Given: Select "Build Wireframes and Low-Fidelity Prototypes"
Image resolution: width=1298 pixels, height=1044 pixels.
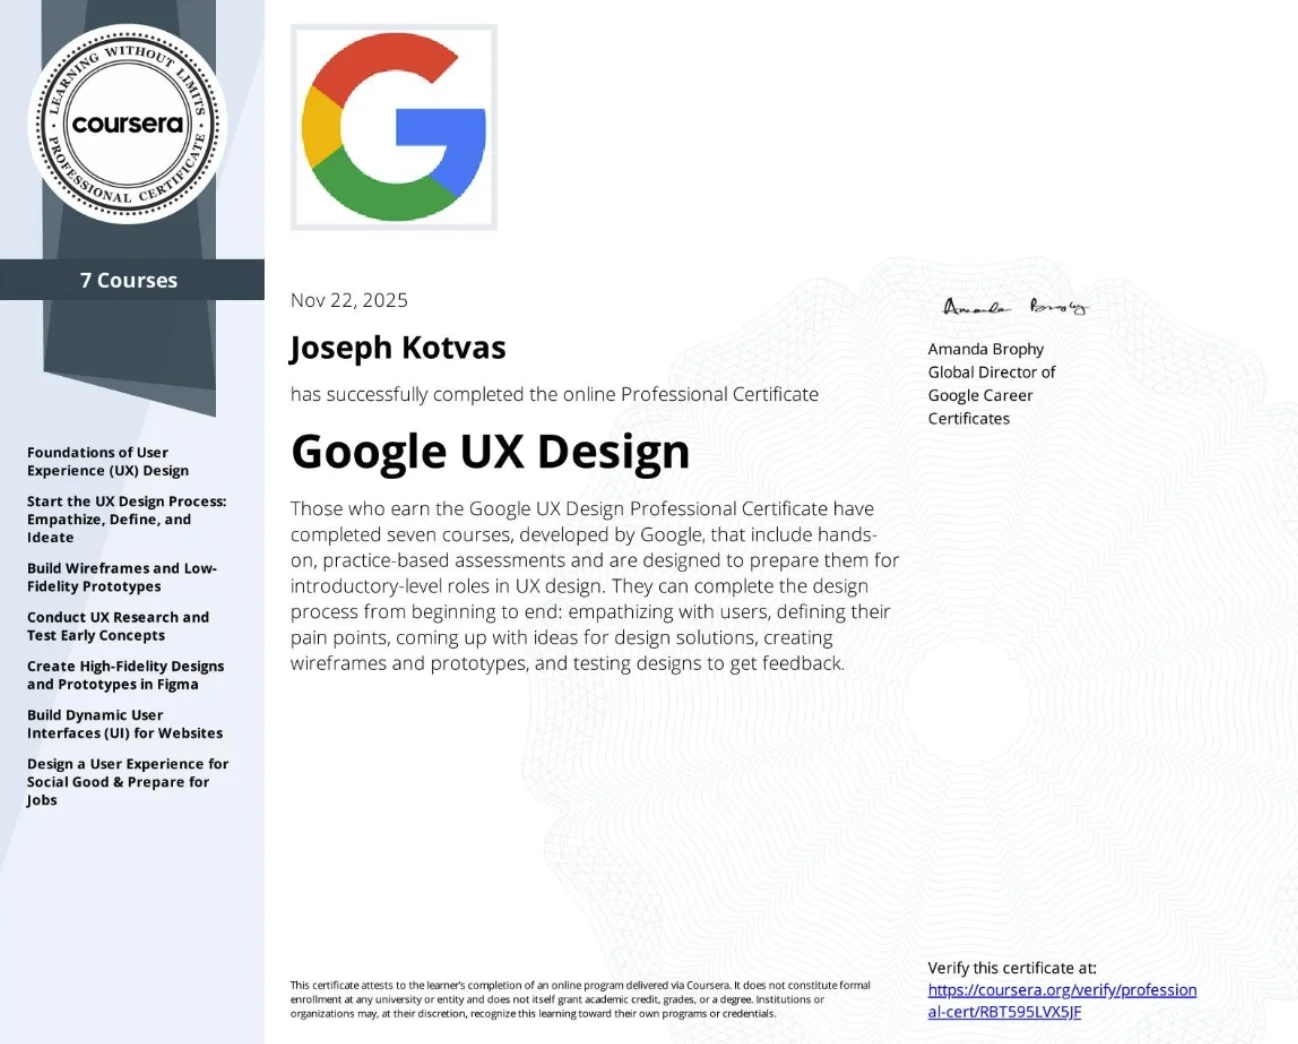Looking at the screenshot, I should tap(121, 577).
